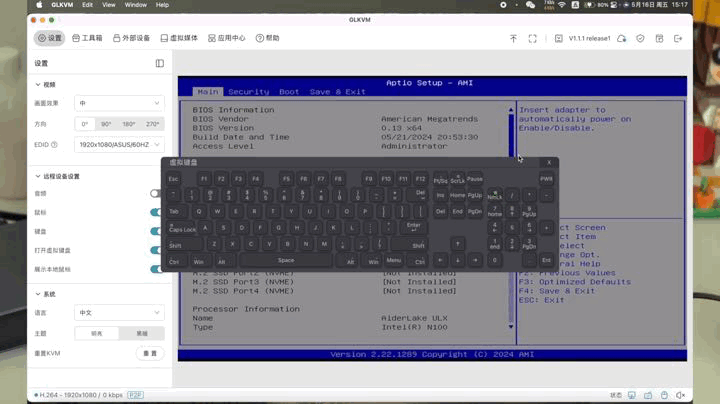Open the 应用中心 app center tab

click(x=227, y=38)
